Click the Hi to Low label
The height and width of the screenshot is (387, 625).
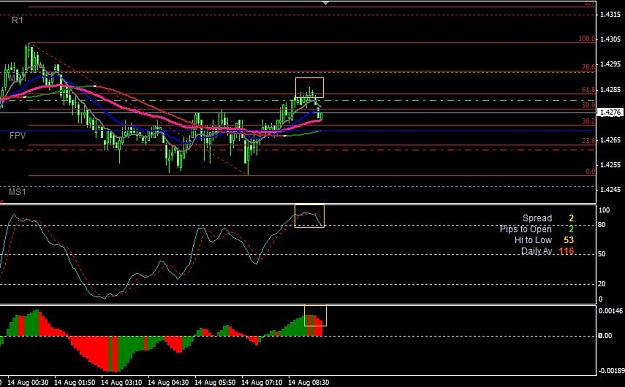pos(533,240)
